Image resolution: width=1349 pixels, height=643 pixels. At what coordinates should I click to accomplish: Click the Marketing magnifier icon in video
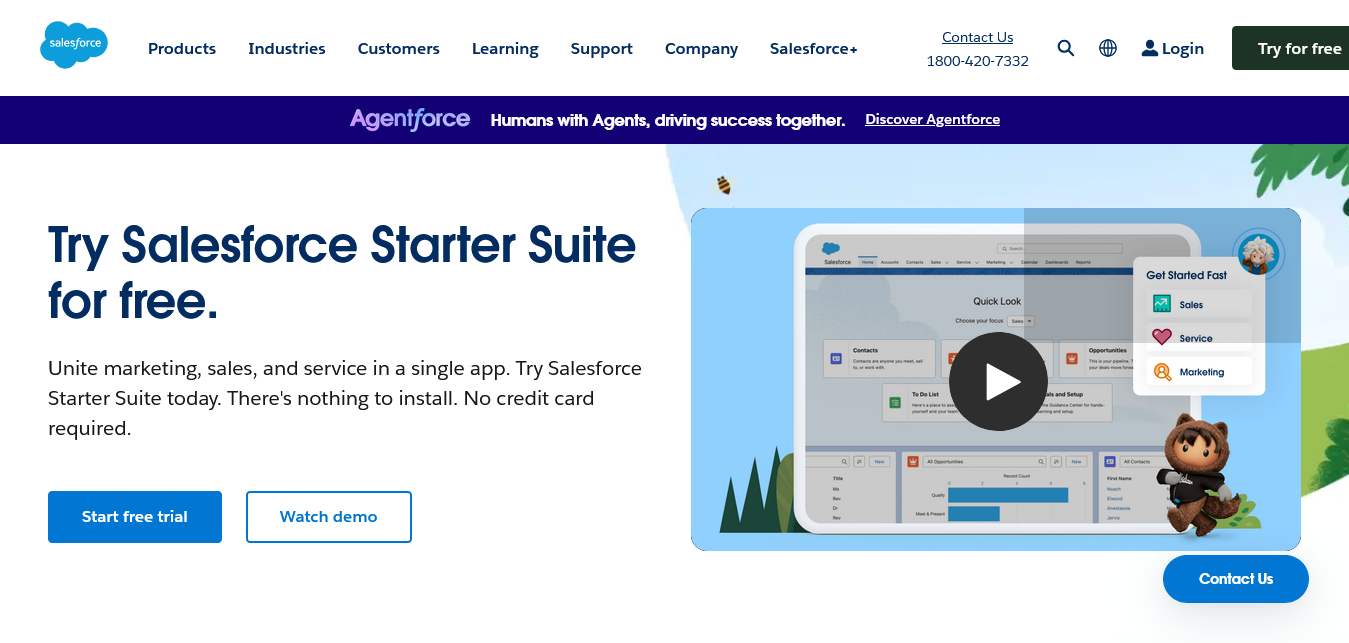pos(1162,372)
